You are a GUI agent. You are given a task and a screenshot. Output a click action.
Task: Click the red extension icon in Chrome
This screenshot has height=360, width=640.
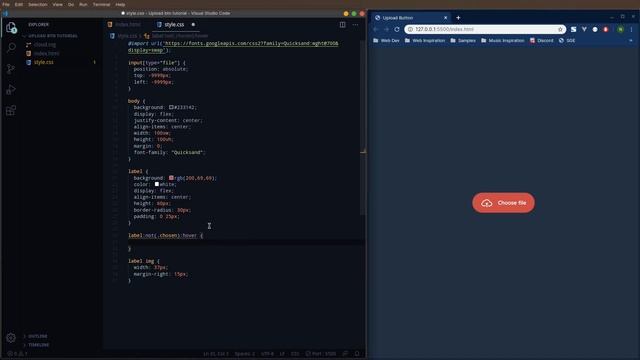pos(606,29)
